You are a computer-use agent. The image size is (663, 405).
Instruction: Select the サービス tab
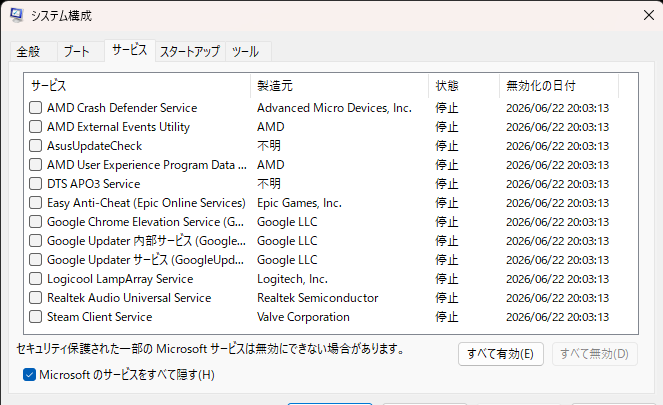[129, 50]
